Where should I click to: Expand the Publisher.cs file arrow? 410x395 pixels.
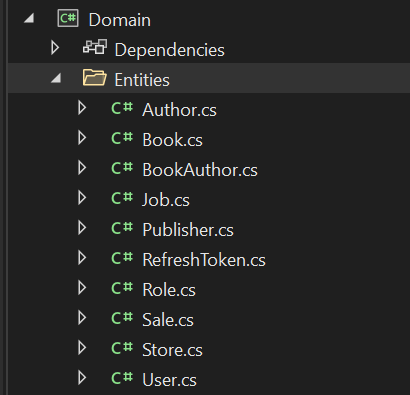[x=82, y=228]
